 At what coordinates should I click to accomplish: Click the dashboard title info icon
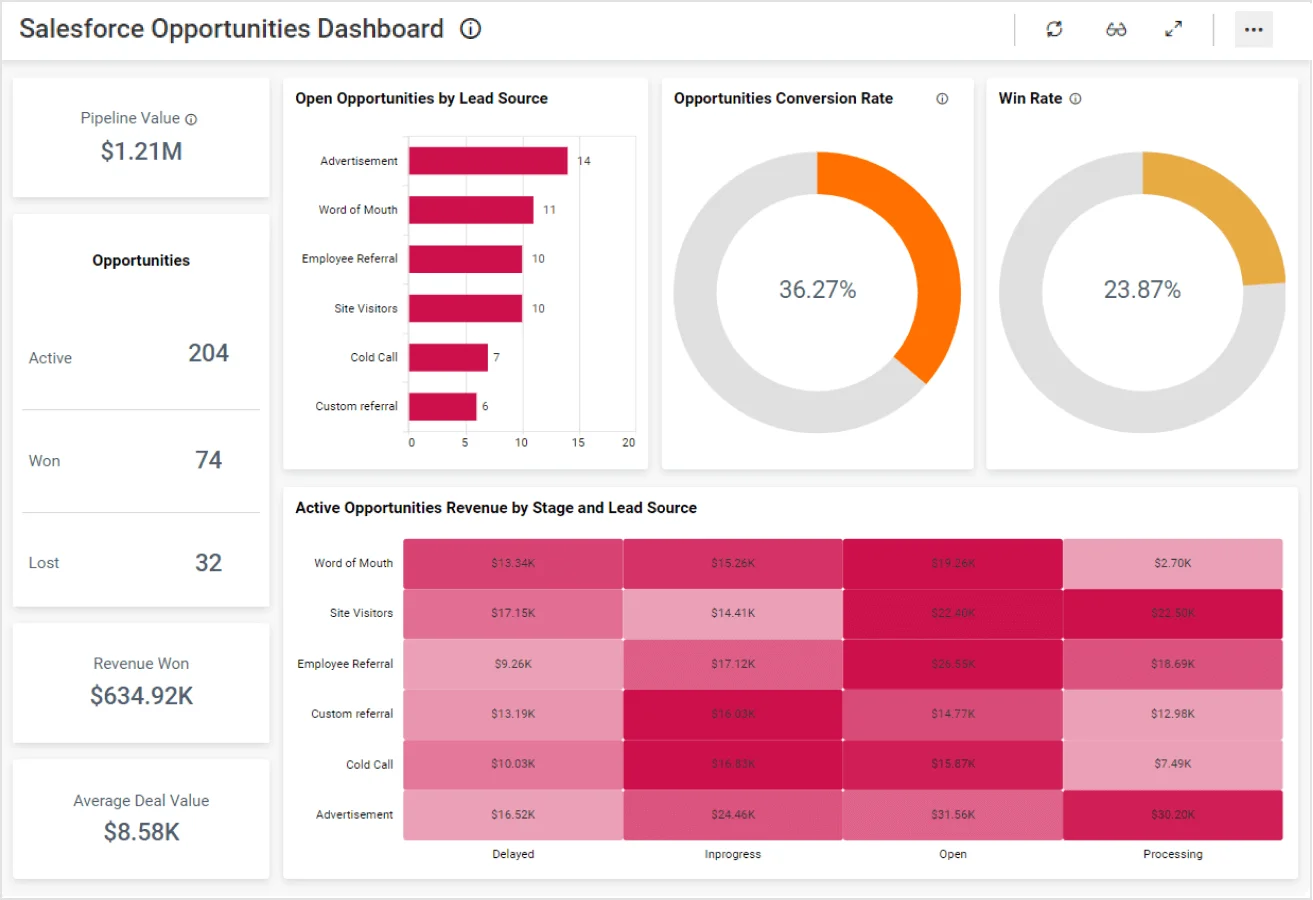470,29
